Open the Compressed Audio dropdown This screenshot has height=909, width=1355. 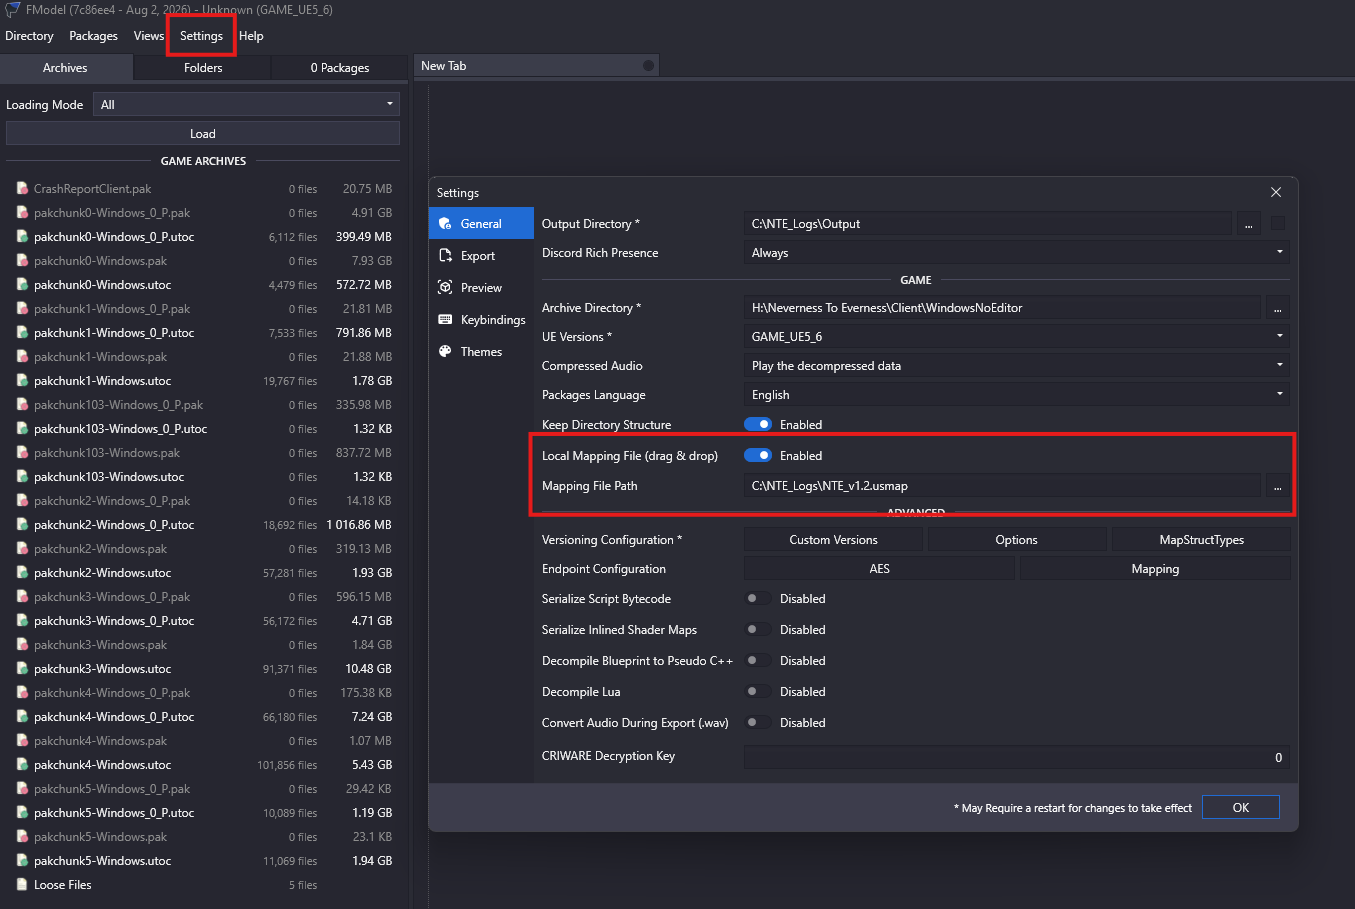tap(1017, 366)
